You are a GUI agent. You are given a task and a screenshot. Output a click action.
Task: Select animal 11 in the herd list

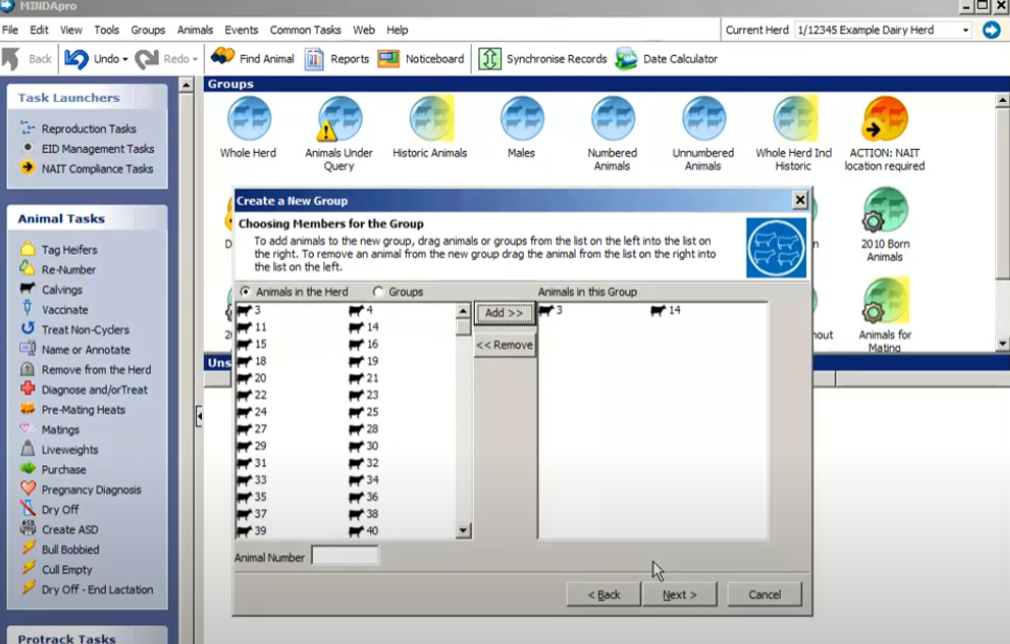252,327
